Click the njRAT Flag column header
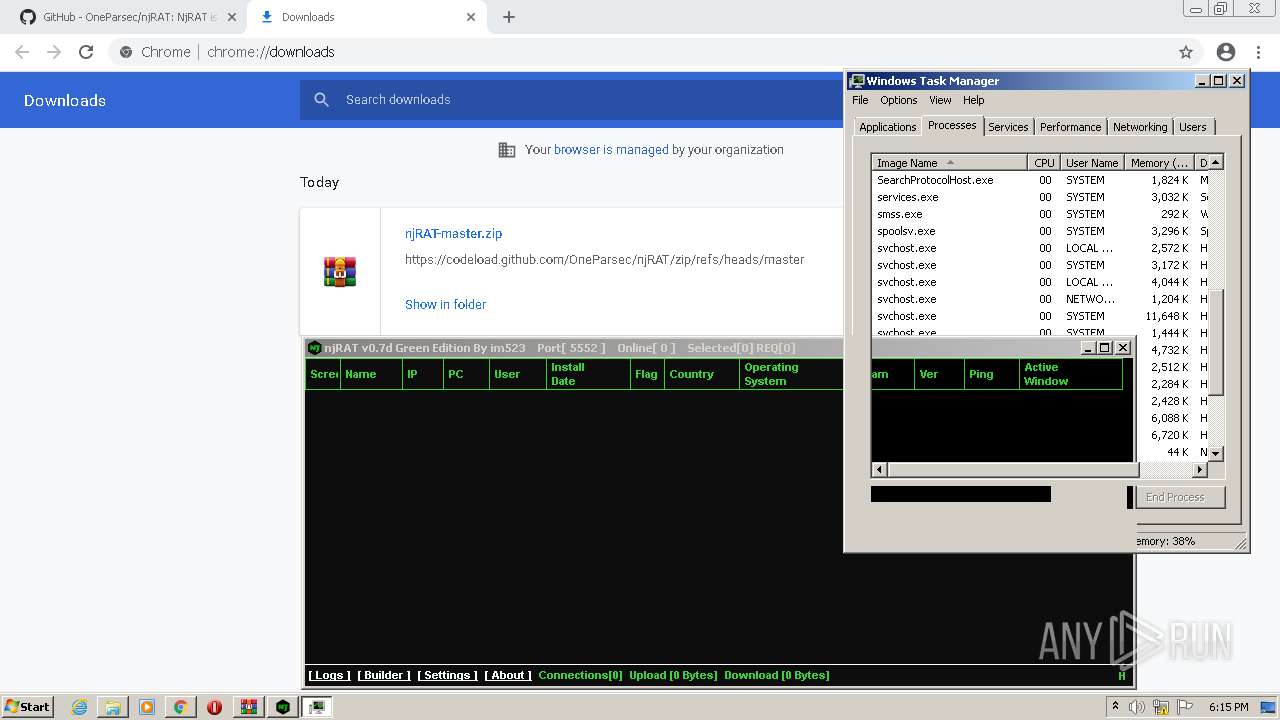The height and width of the screenshot is (720, 1280). [647, 374]
